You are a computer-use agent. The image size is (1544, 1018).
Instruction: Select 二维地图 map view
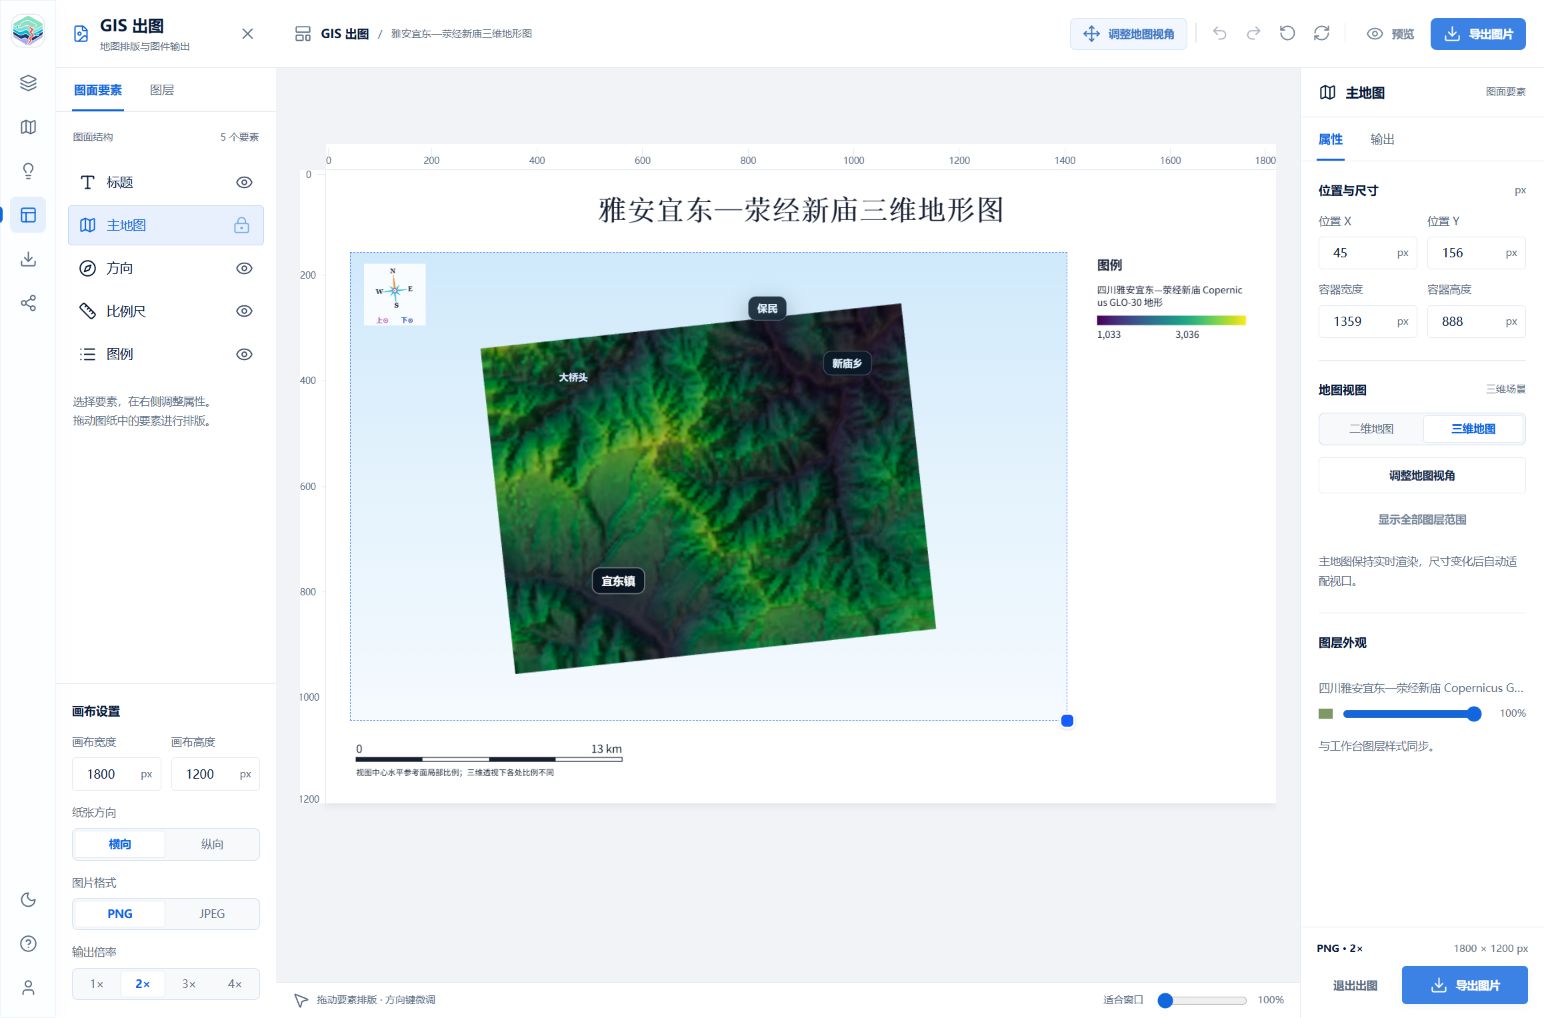point(1371,429)
